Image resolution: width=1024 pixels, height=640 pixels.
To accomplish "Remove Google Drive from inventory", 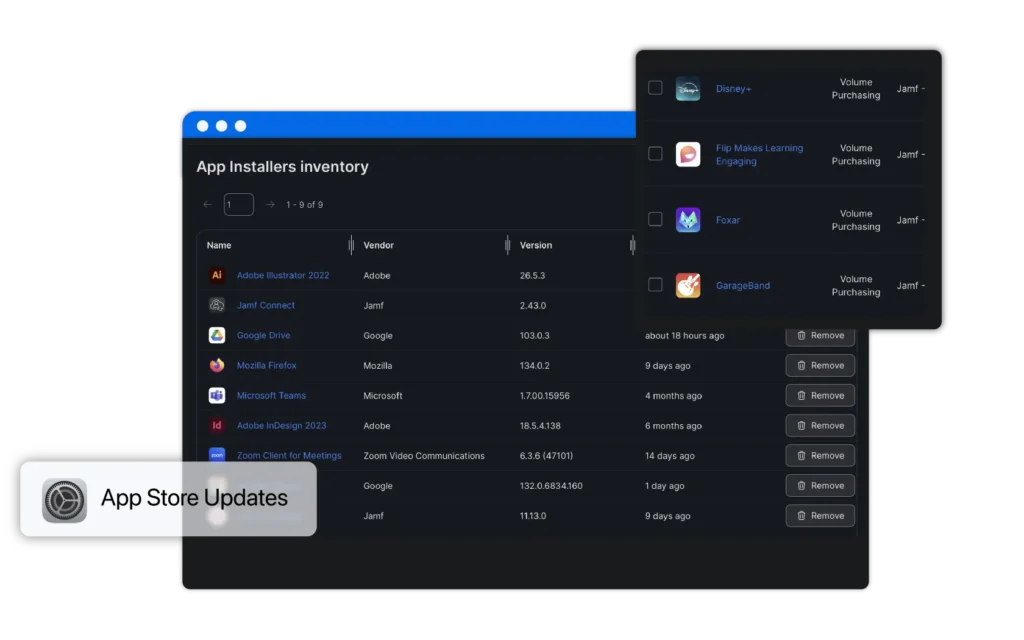I will point(820,336).
